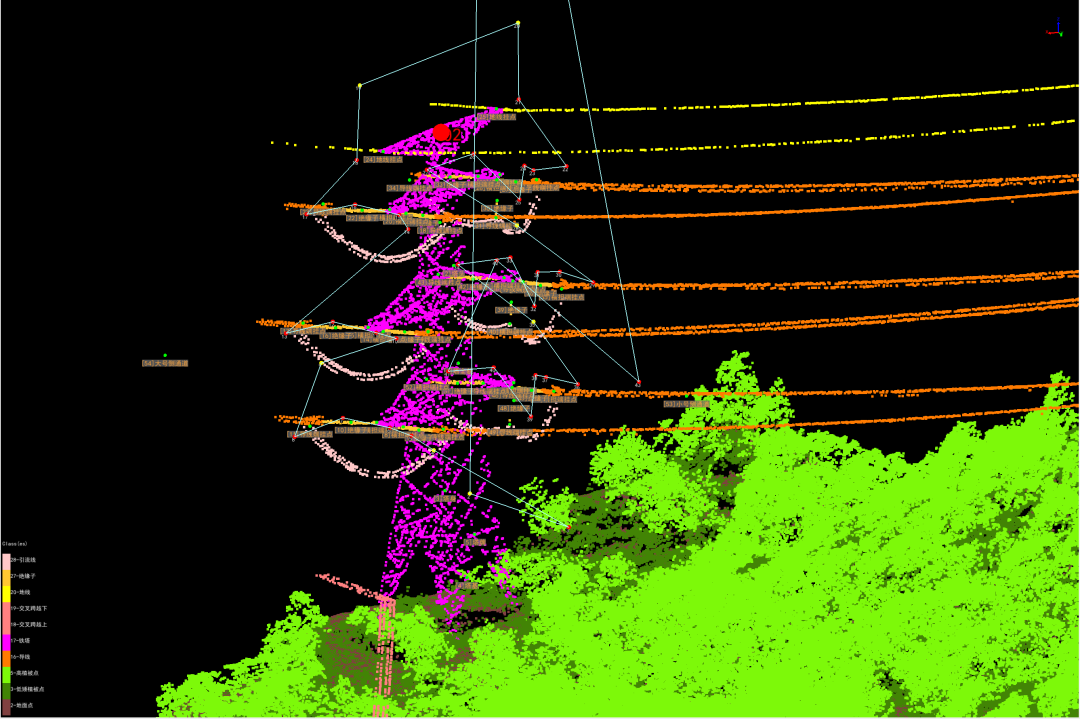The image size is (1080, 719).
Task: Click the blue Z axis on the orientation gizmo
Action: (x=1058, y=27)
